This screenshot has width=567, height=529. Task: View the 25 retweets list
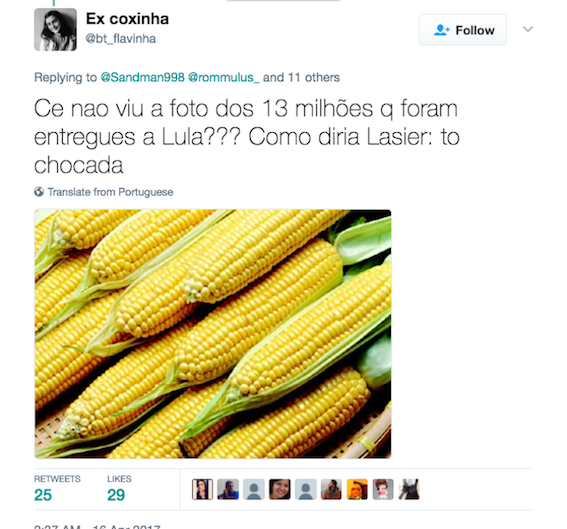point(57,489)
